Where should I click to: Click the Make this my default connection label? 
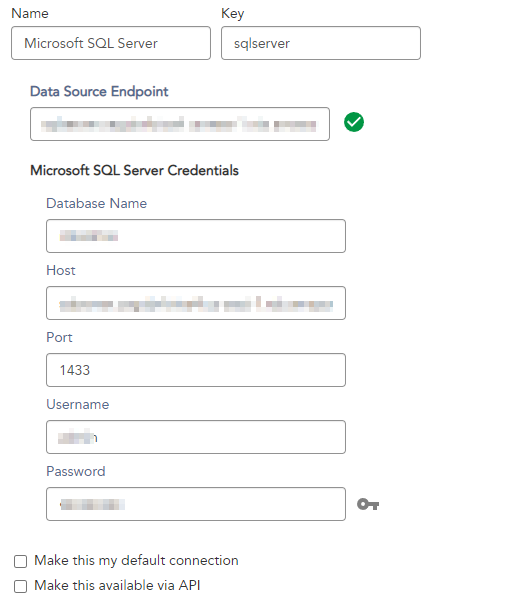tap(136, 560)
